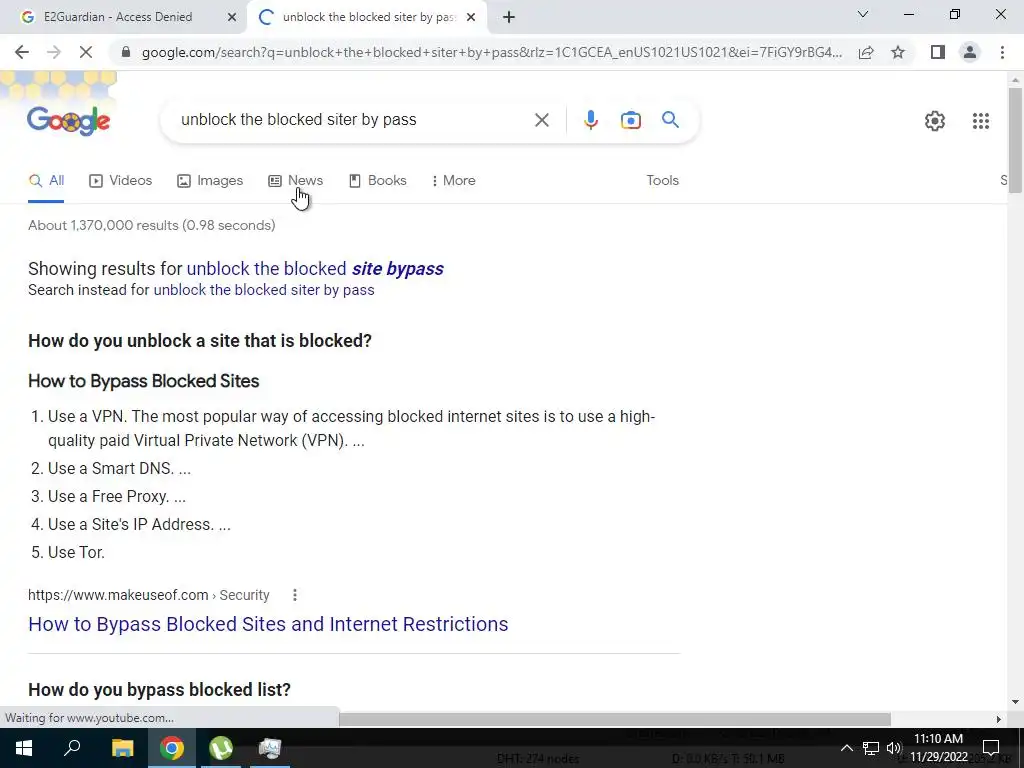
Task: Open the taskbar clock and date
Action: (938, 748)
